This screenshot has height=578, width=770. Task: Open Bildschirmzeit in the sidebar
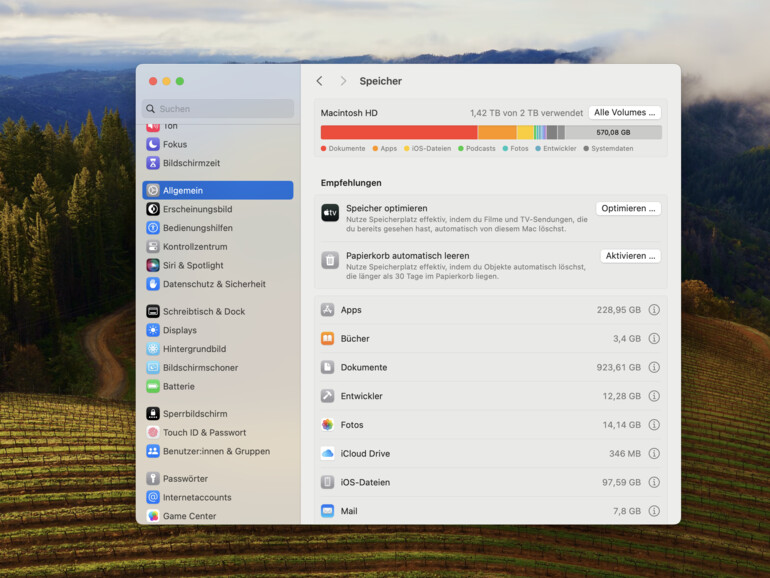tap(218, 163)
